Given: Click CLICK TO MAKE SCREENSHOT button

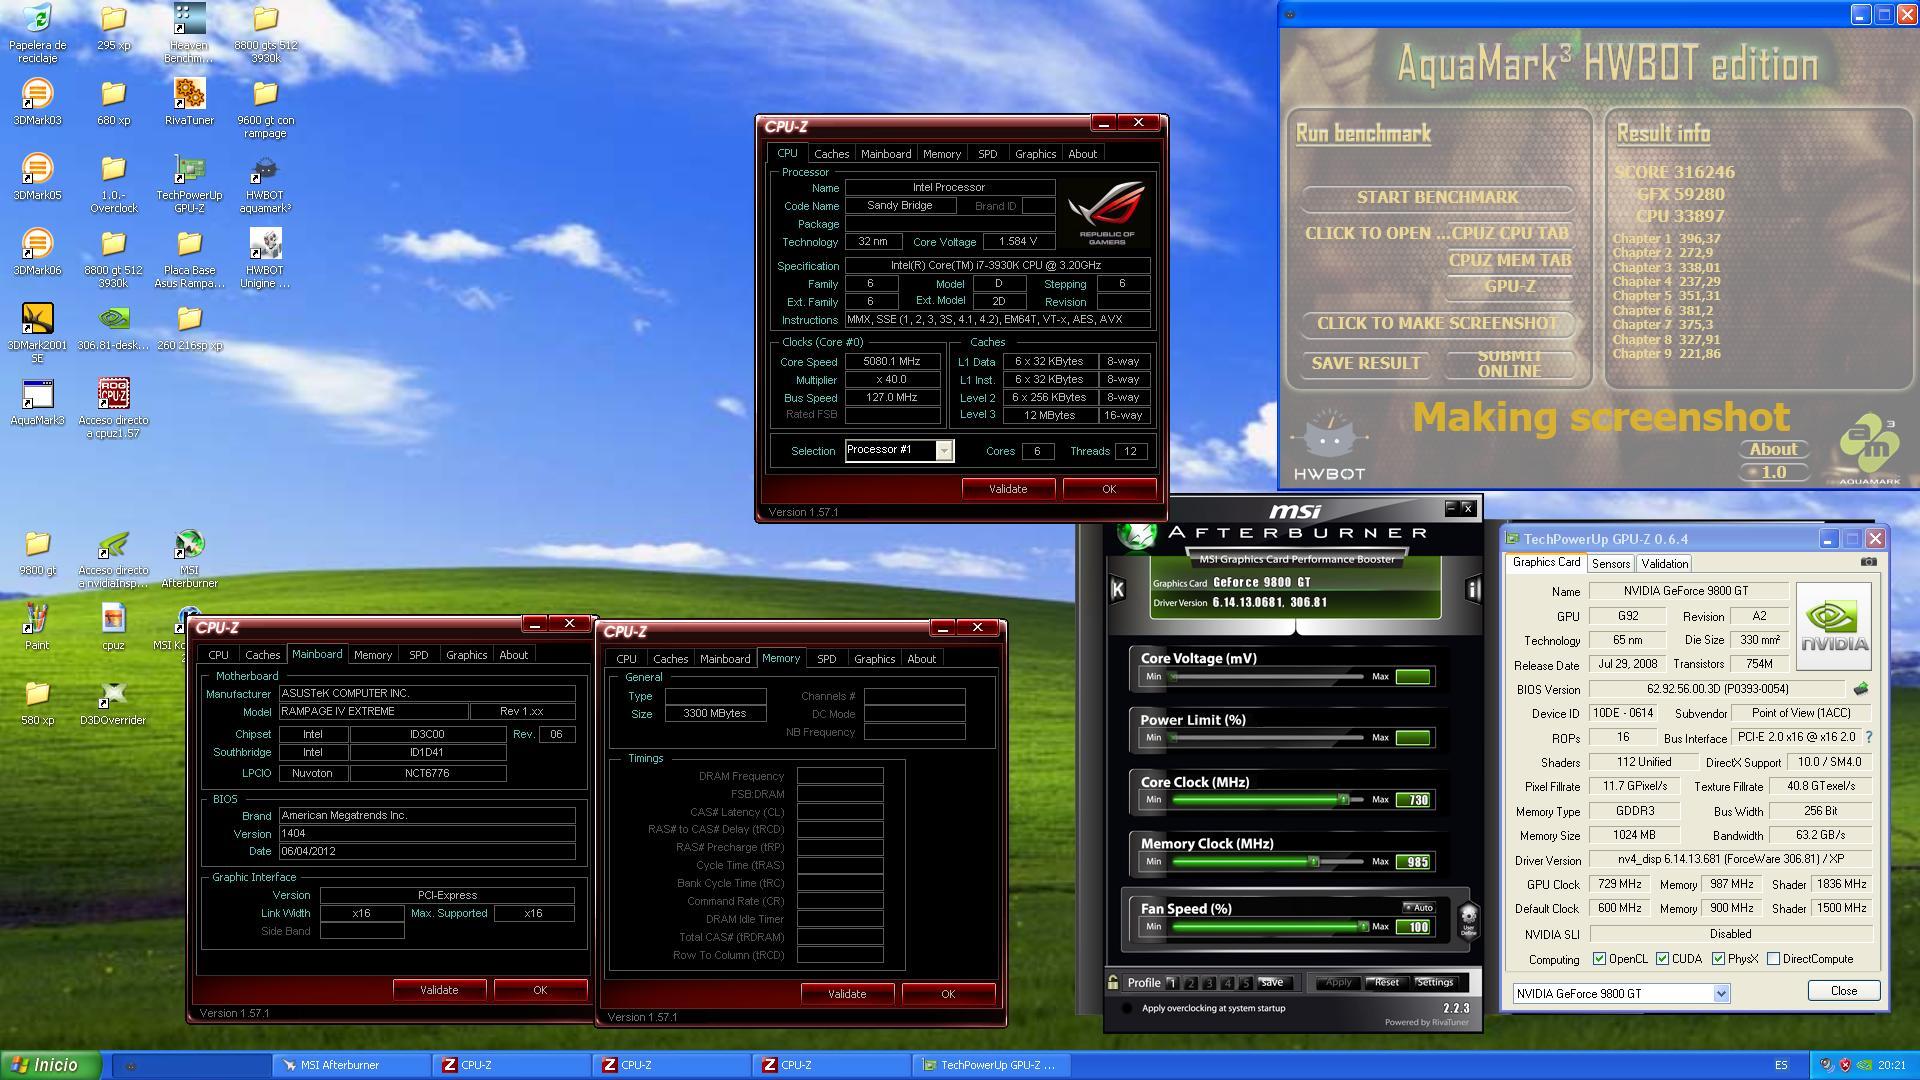Looking at the screenshot, I should (x=1437, y=323).
